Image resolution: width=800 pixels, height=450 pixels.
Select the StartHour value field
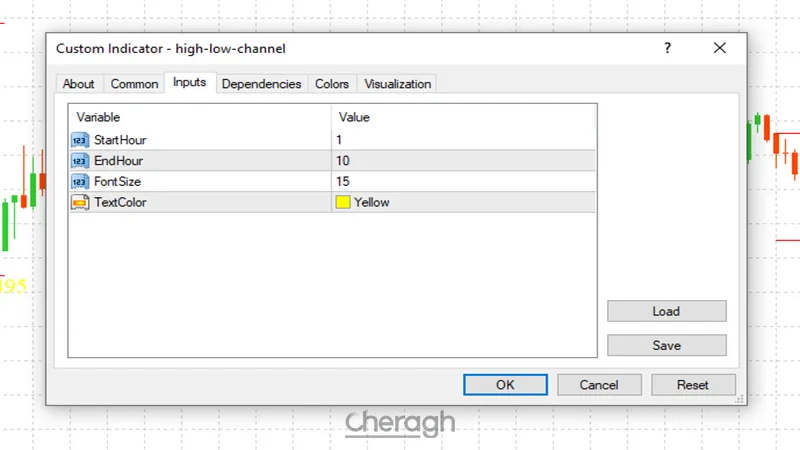pyautogui.click(x=463, y=140)
